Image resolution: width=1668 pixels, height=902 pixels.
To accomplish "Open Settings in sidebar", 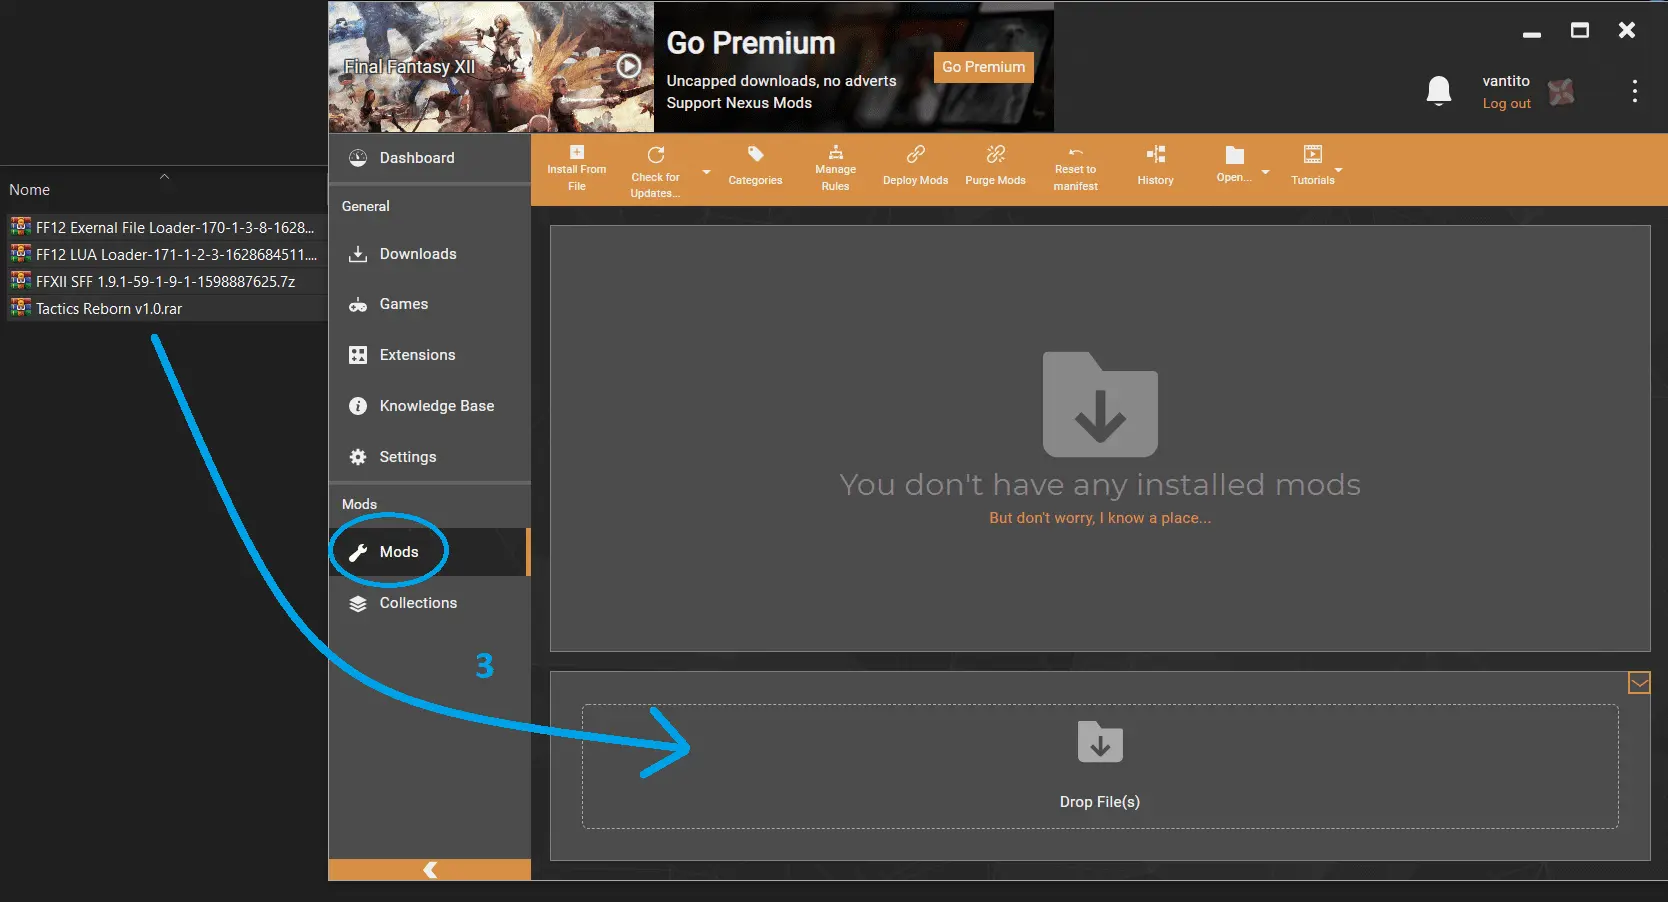I will coord(429,457).
